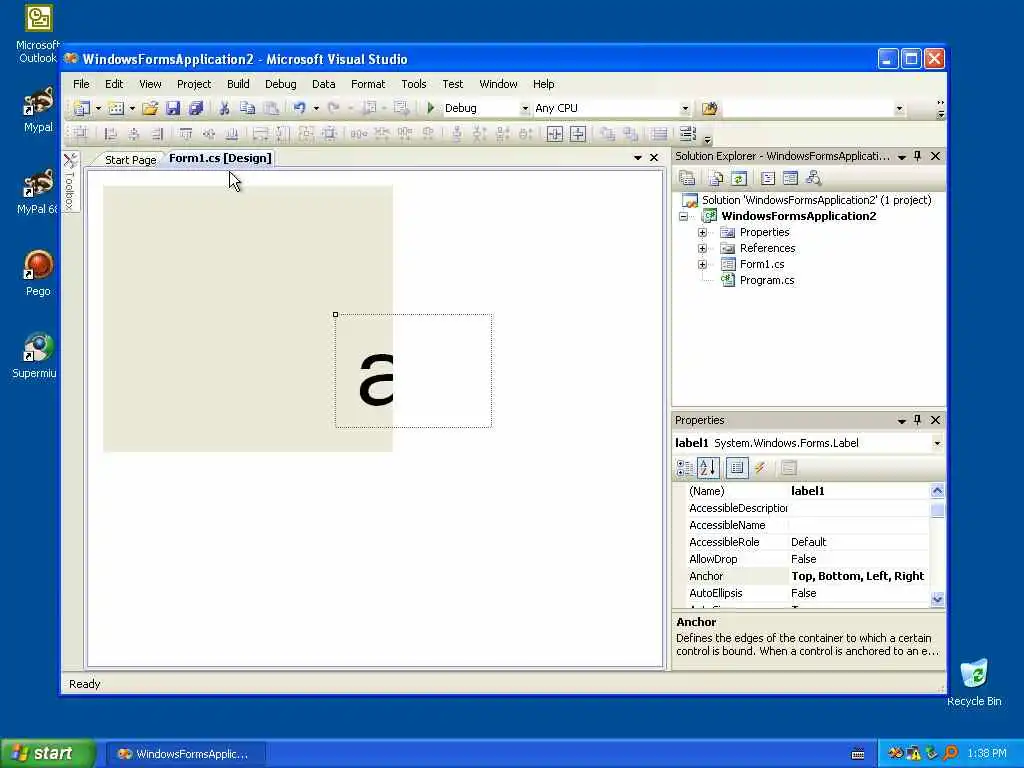Open label1 object selector dropdown in Properties
The width and height of the screenshot is (1024, 768).
tap(937, 443)
